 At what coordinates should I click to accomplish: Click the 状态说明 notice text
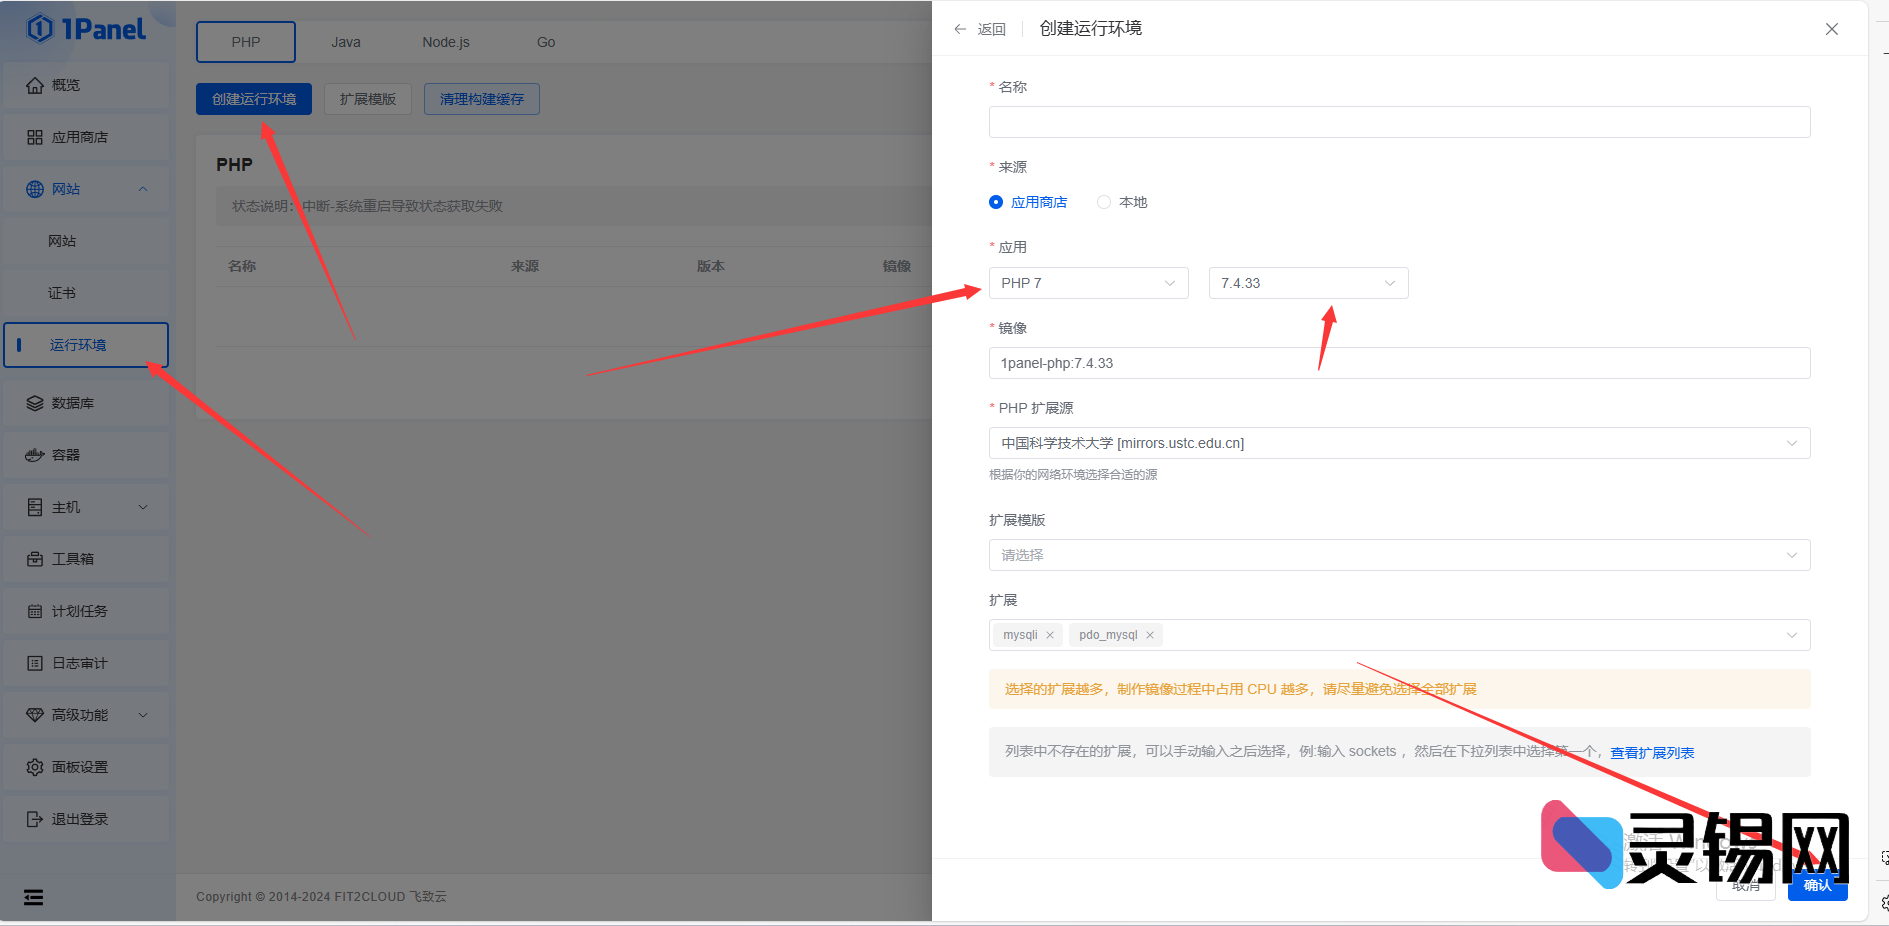(x=368, y=206)
